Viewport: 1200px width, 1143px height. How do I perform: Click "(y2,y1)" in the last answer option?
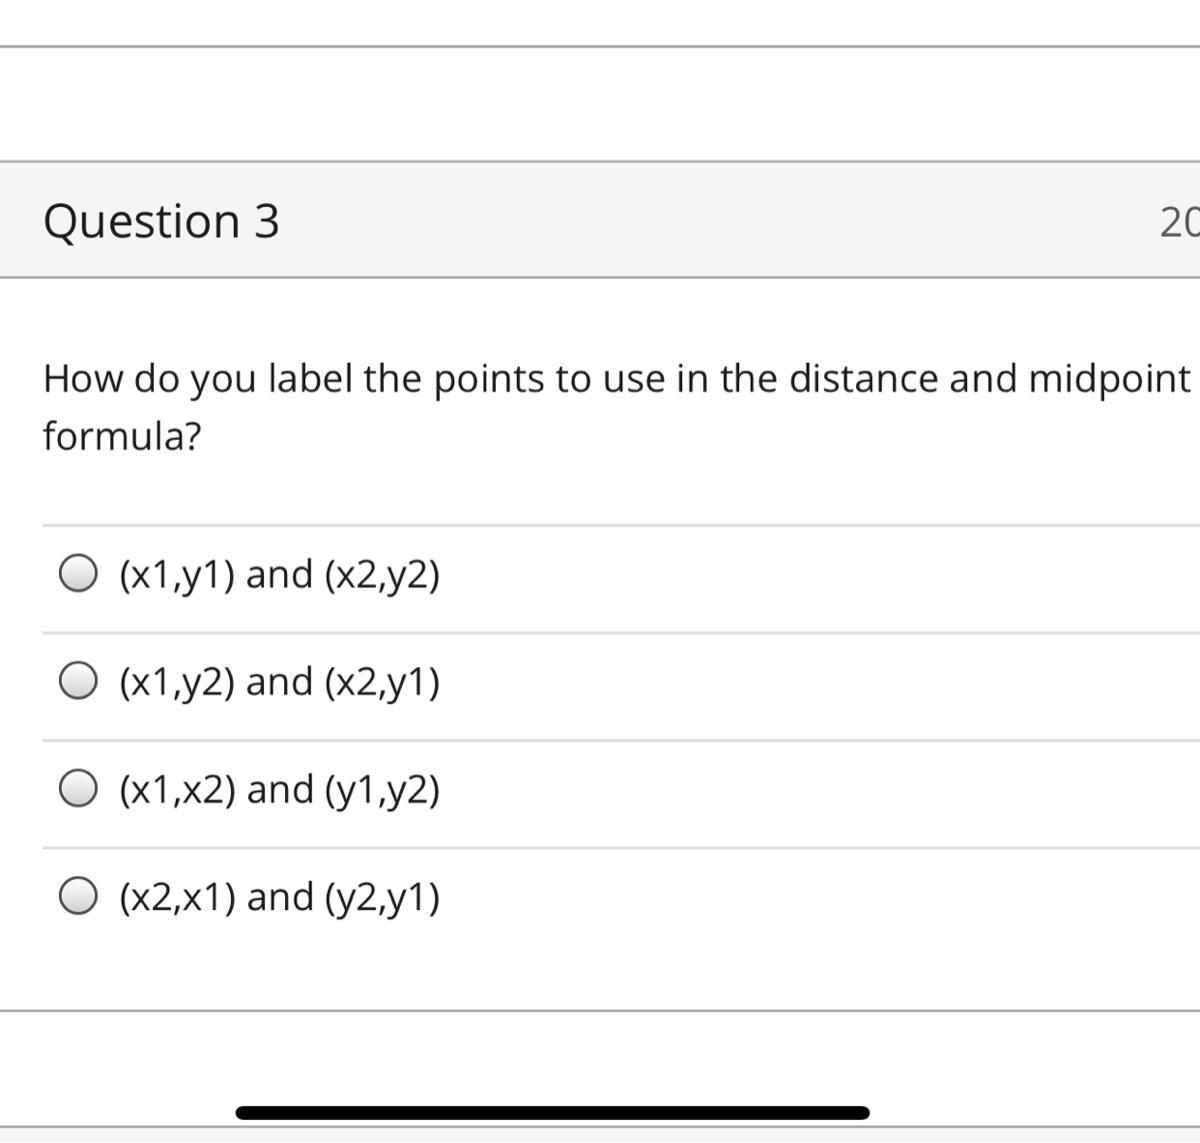[382, 897]
